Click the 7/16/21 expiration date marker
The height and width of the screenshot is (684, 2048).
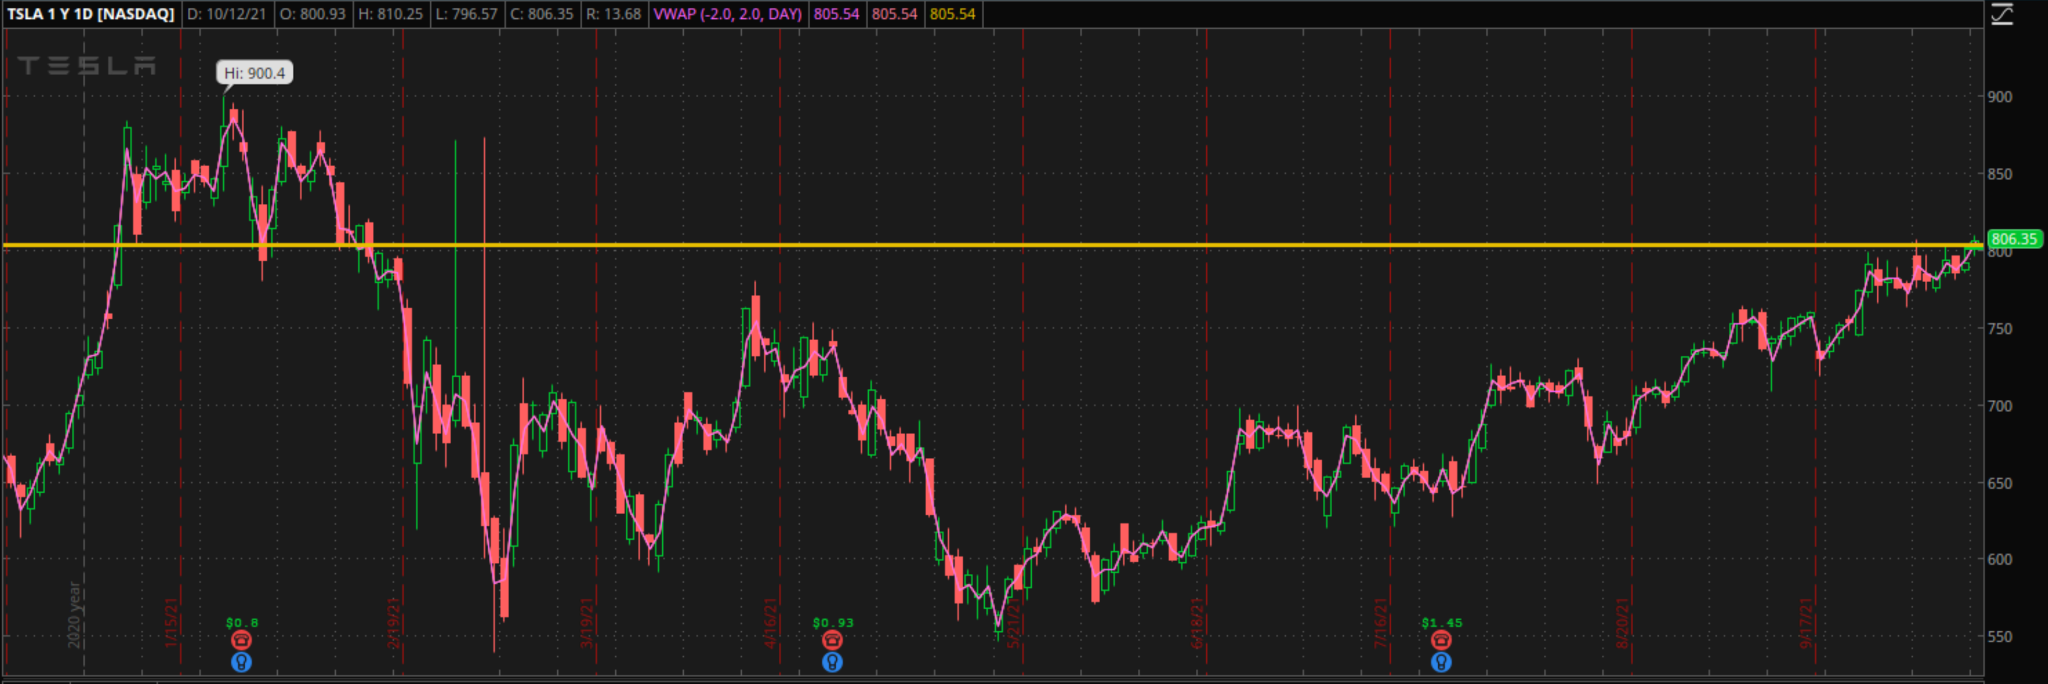[1380, 623]
